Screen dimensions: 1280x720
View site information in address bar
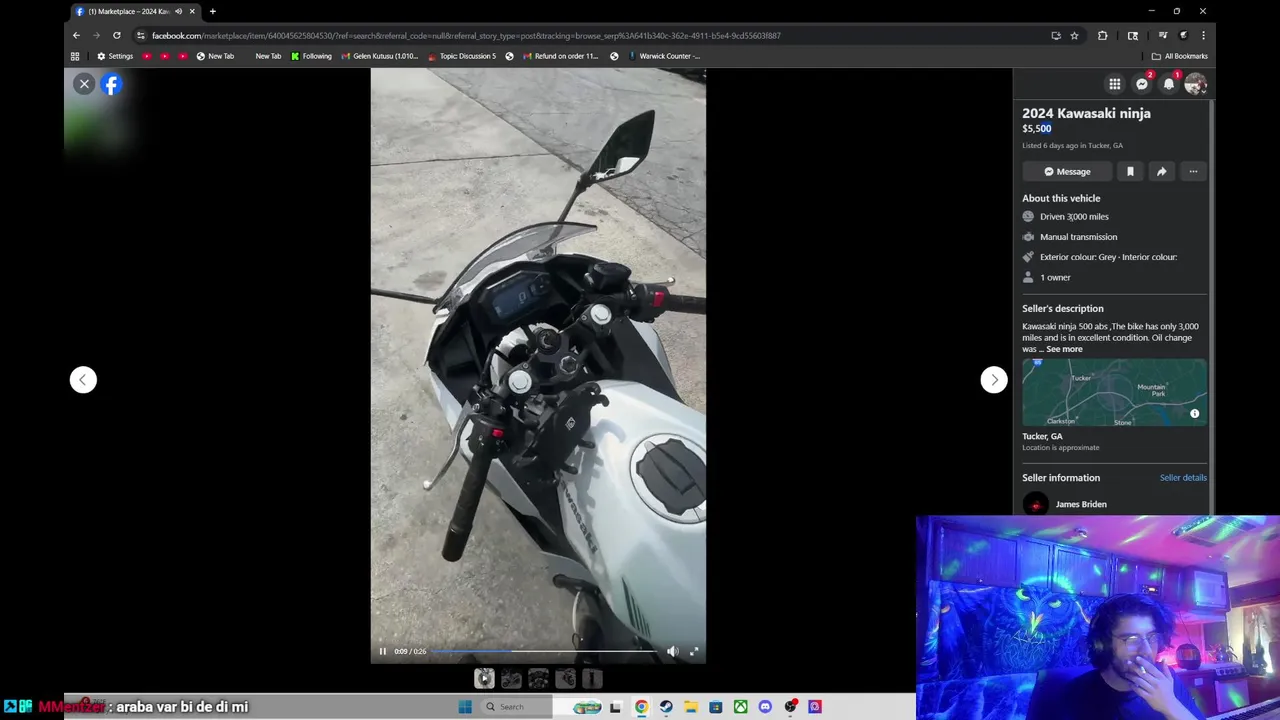(140, 35)
